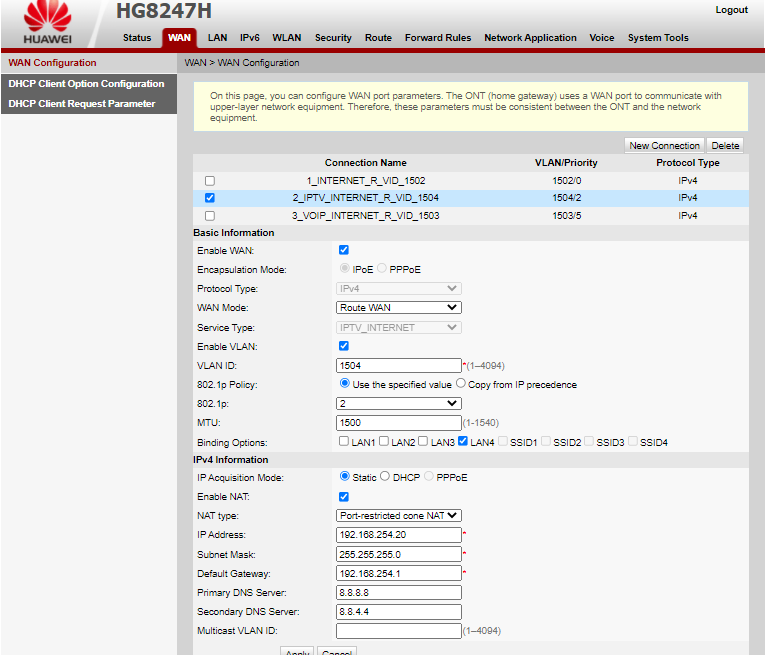
Task: Click the Logout link
Action: tap(731, 10)
